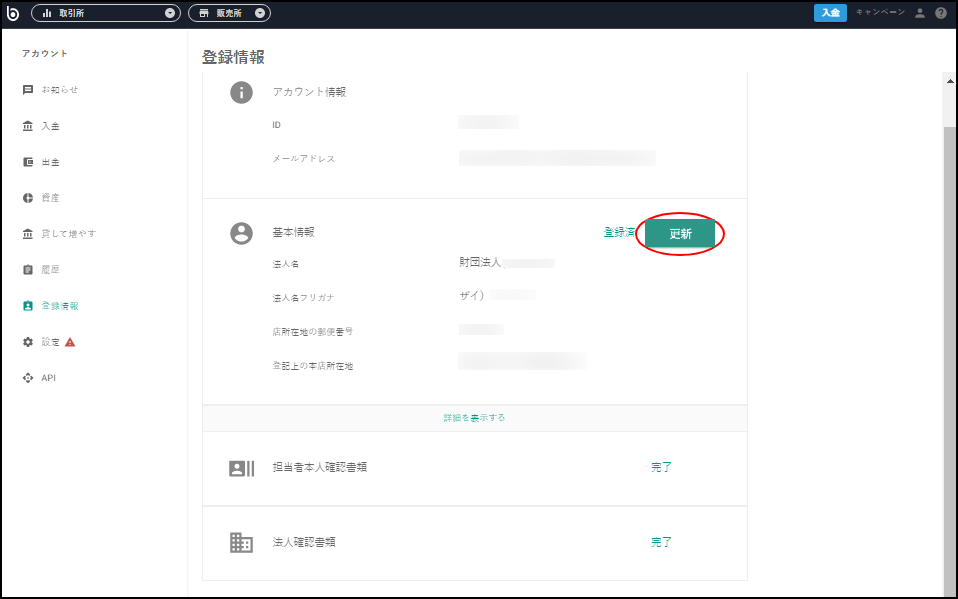Viewport: 958px width, 599px height.
Task: Expand details via 詳細を表示する
Action: 474,418
